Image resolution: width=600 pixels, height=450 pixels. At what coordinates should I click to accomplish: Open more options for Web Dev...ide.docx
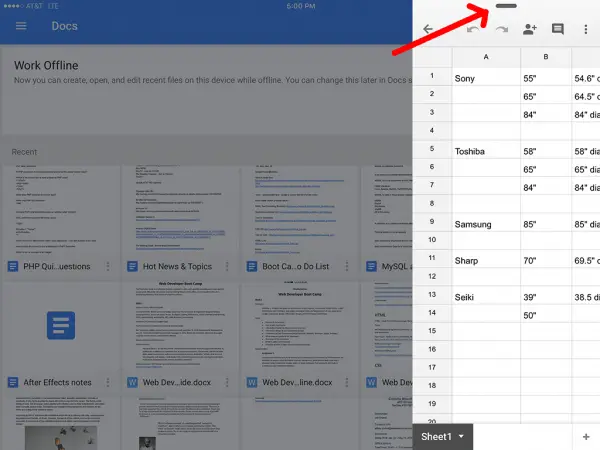[227, 382]
